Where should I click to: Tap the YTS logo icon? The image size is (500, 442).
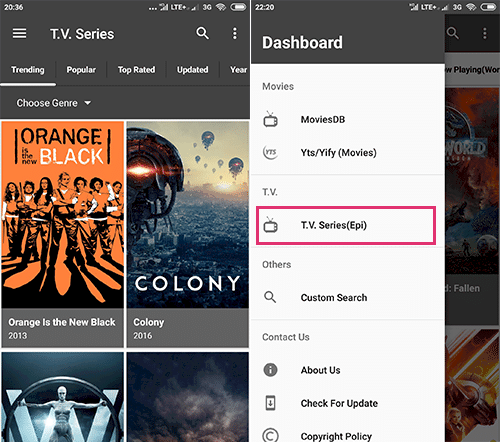270,152
